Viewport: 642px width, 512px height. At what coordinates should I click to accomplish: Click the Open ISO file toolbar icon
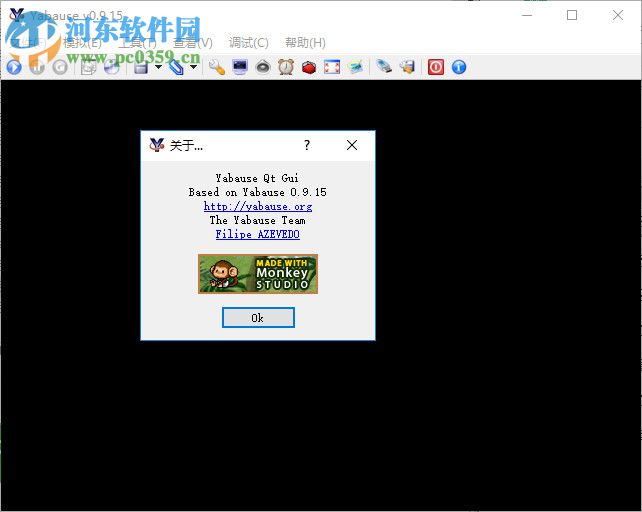(x=88, y=67)
